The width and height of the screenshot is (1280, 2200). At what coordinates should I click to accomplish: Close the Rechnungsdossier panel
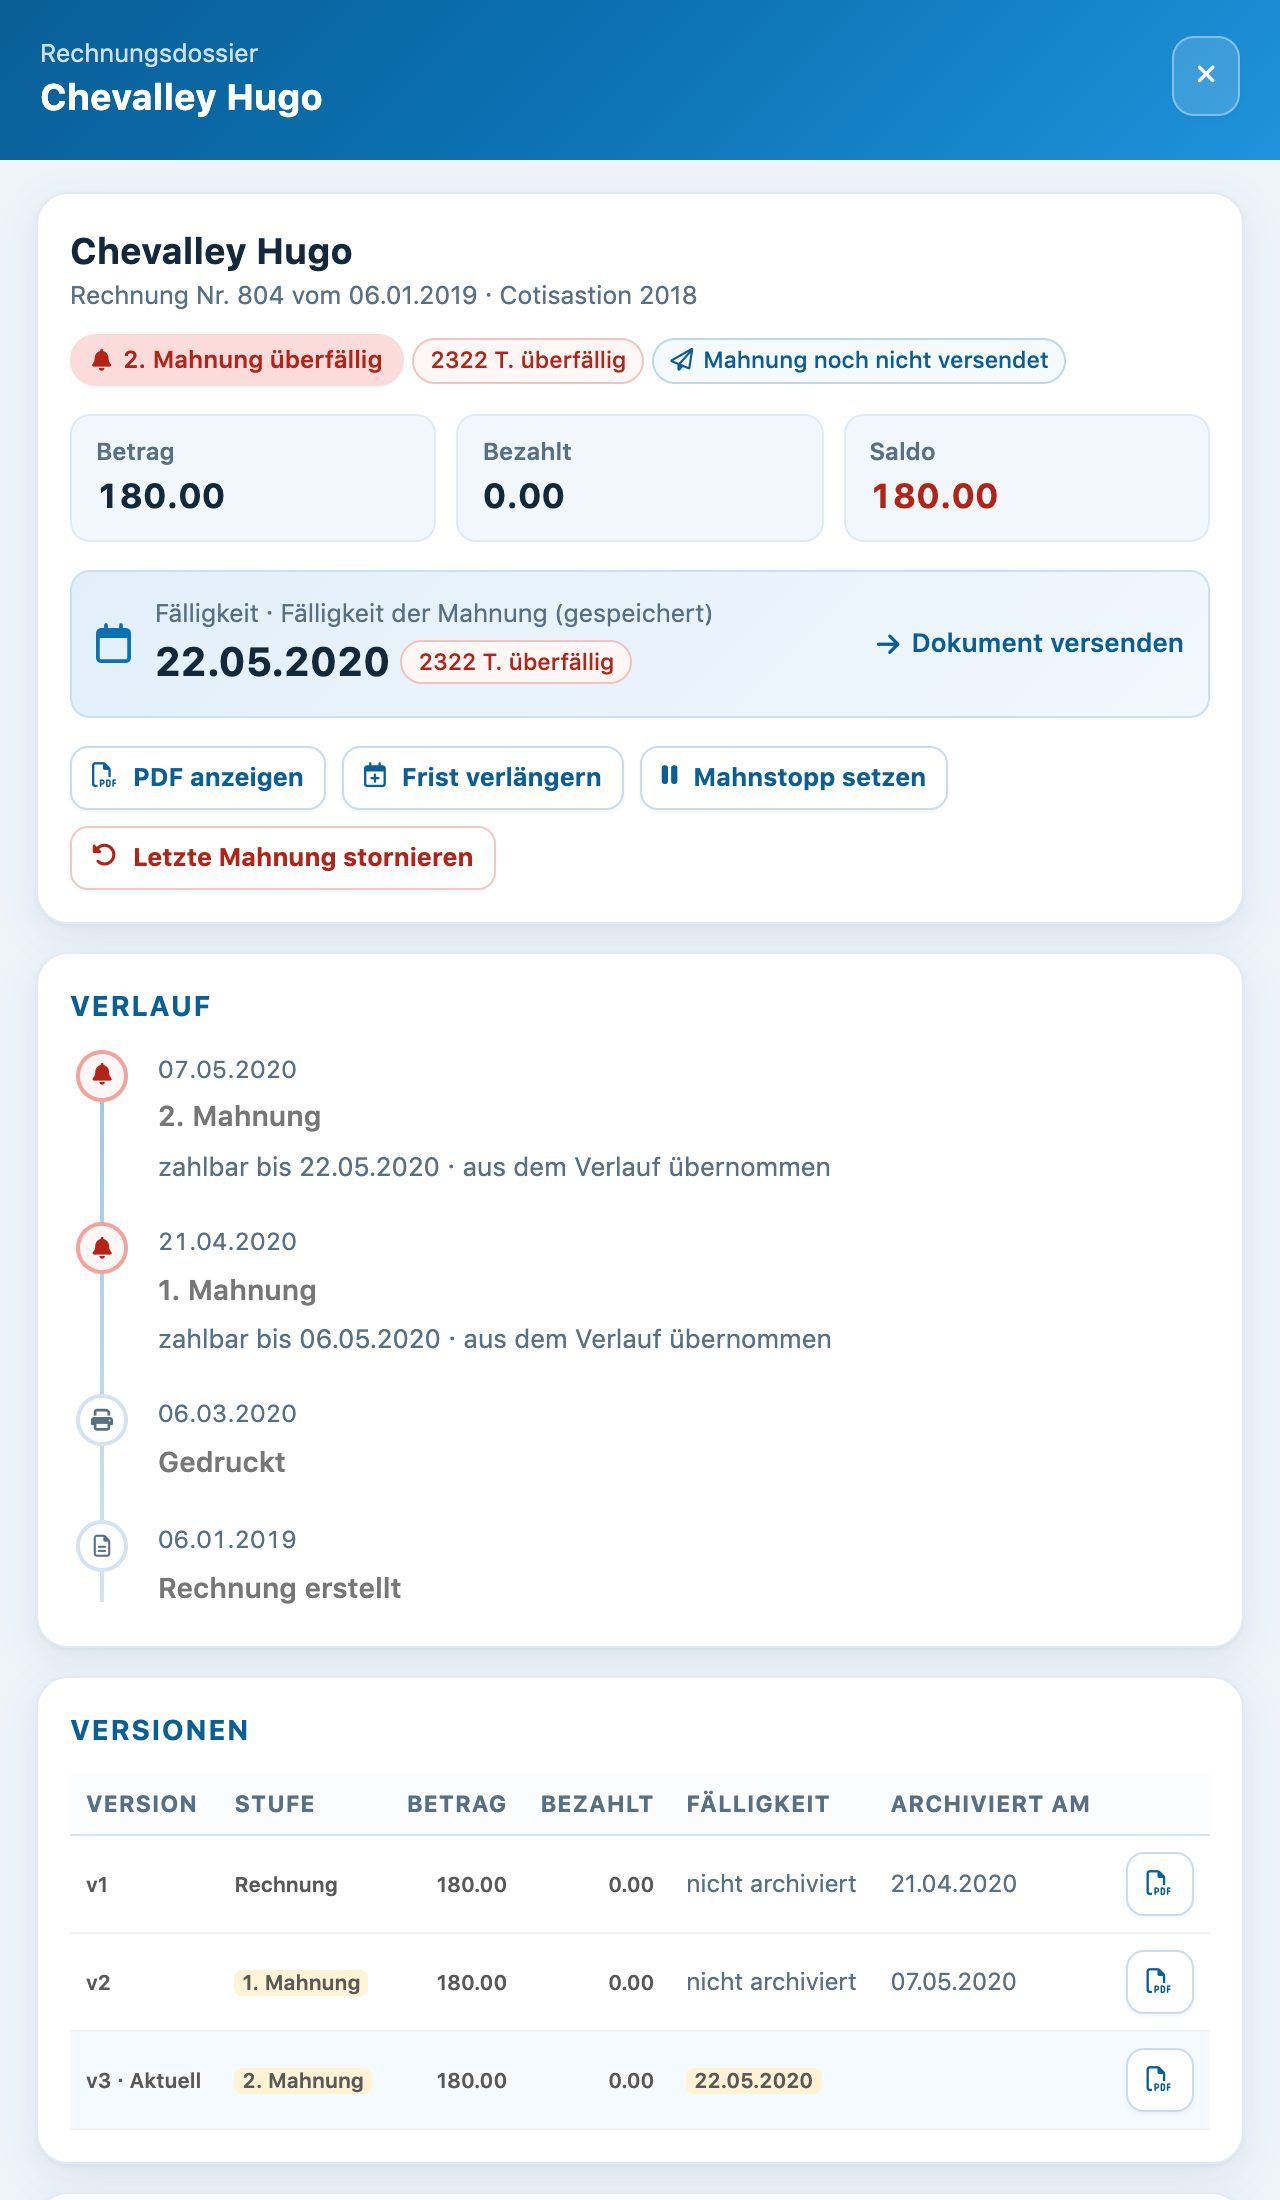coord(1206,76)
